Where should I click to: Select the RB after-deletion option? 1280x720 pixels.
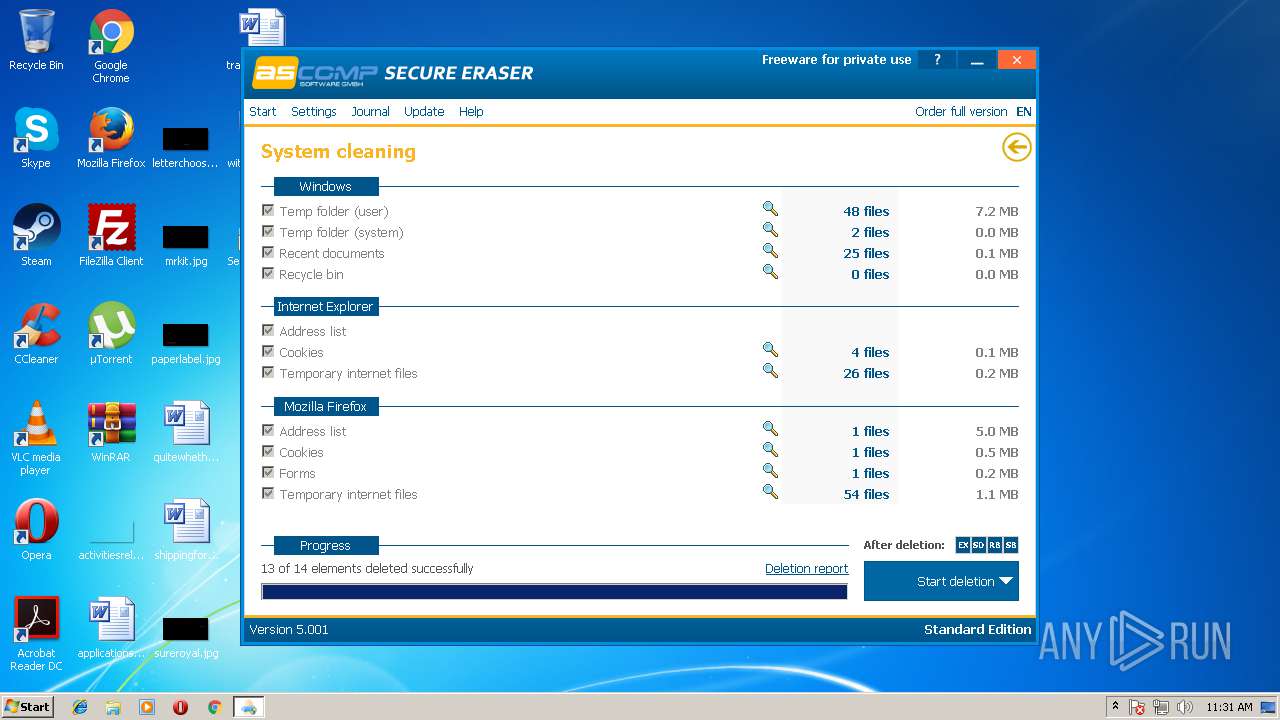pos(995,545)
